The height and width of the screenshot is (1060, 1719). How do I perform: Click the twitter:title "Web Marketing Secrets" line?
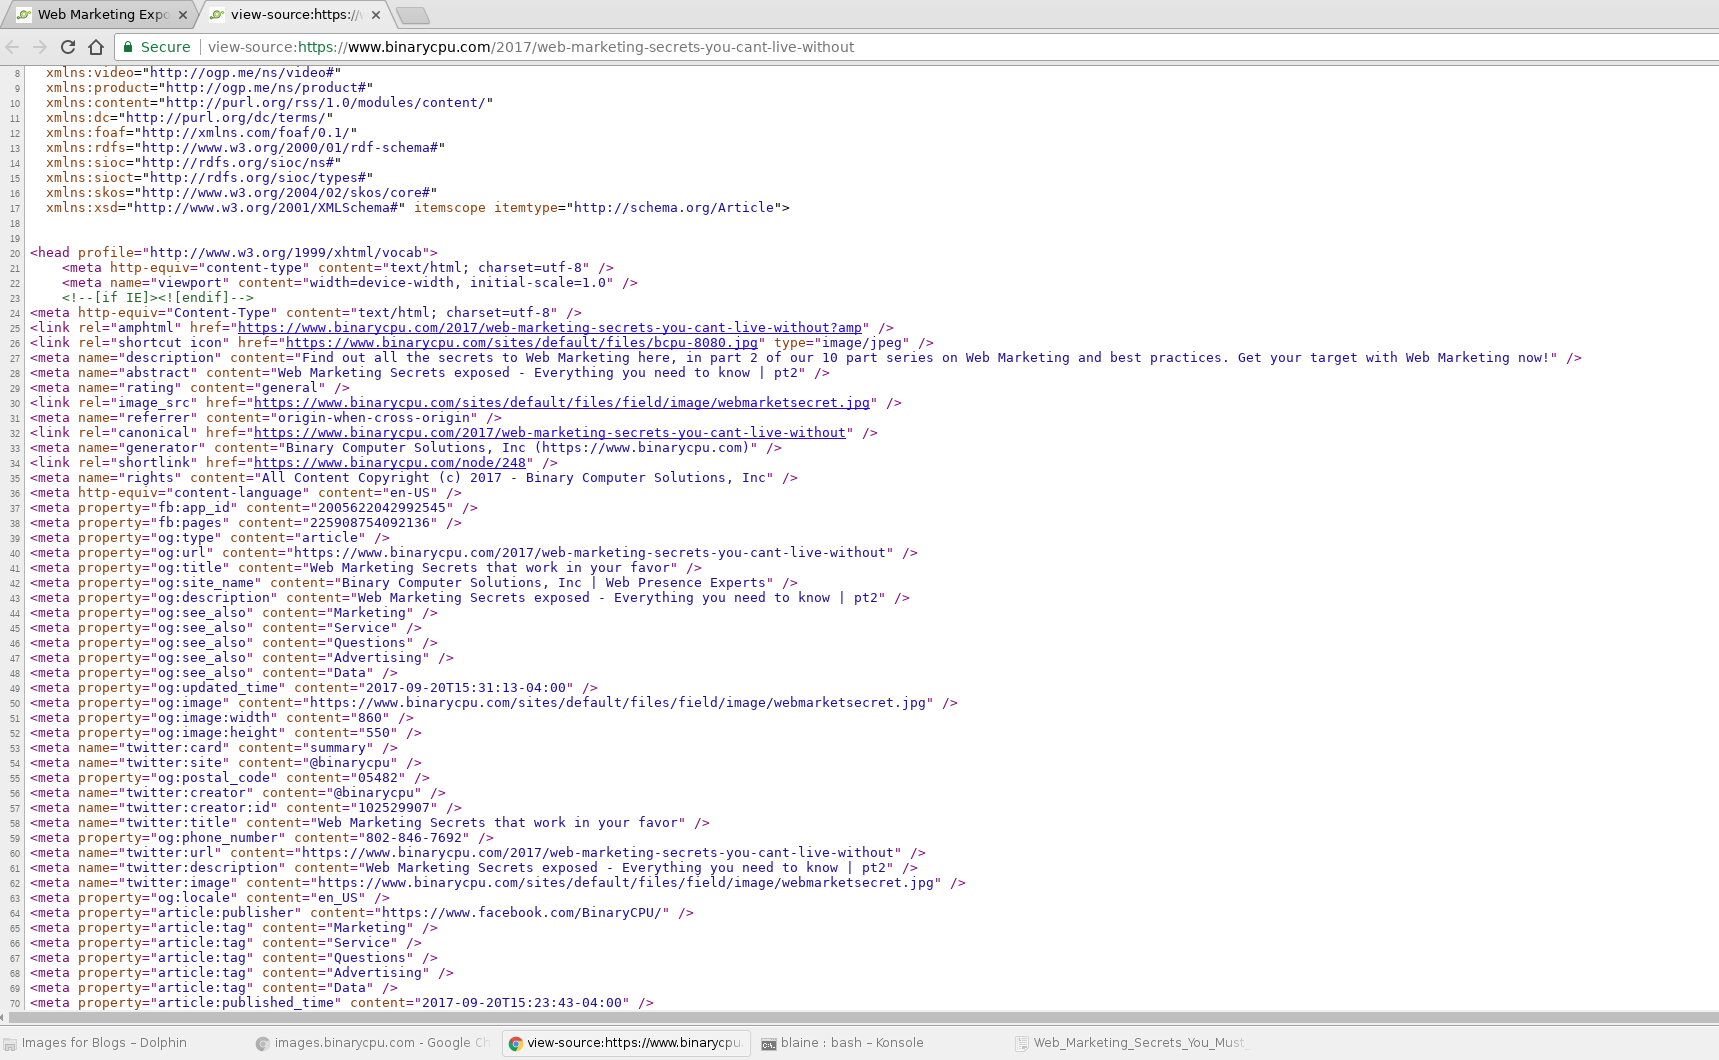(370, 823)
